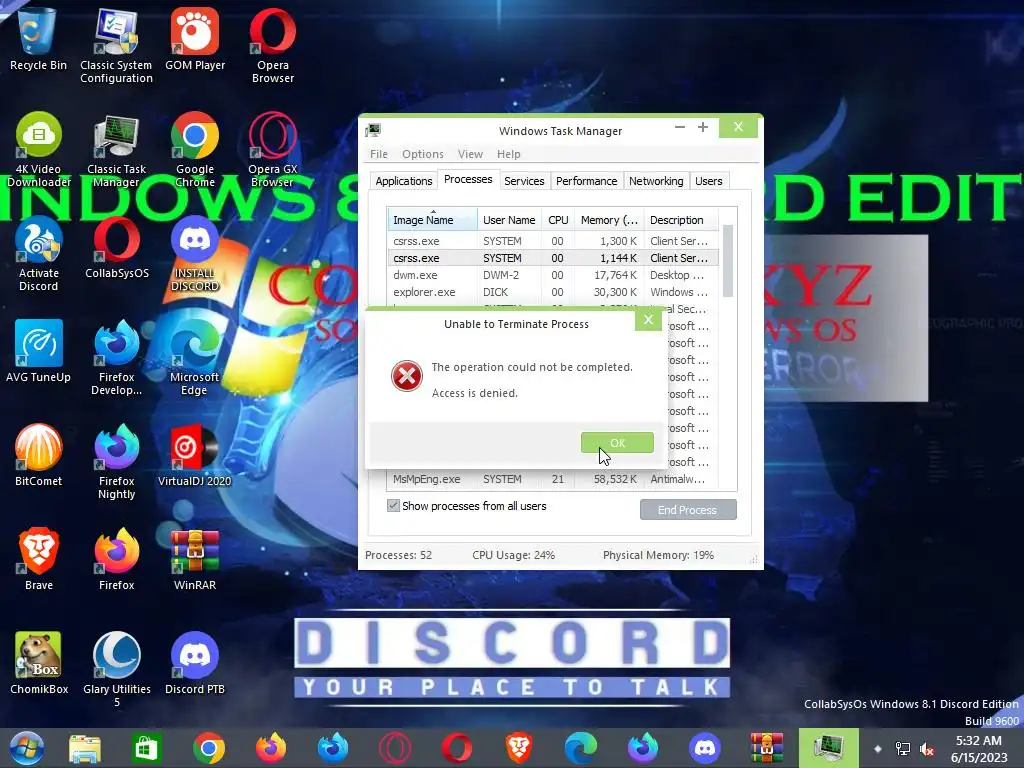Open Glary Utilities 5 desktop icon
Image resolution: width=1024 pixels, height=768 pixels.
(116, 669)
